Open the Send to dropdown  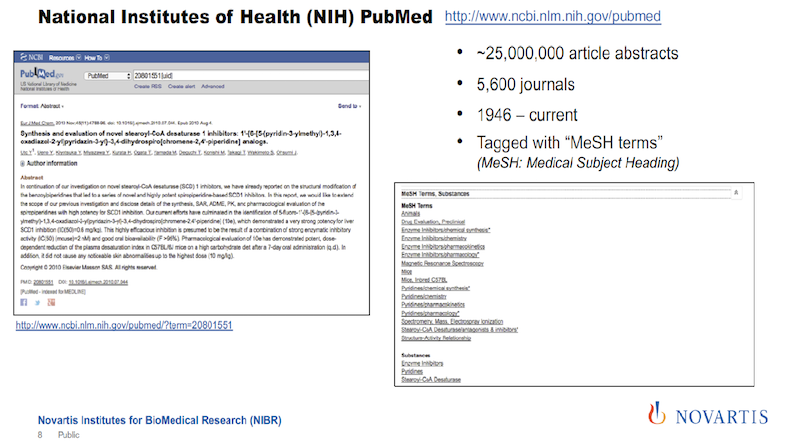coord(349,106)
